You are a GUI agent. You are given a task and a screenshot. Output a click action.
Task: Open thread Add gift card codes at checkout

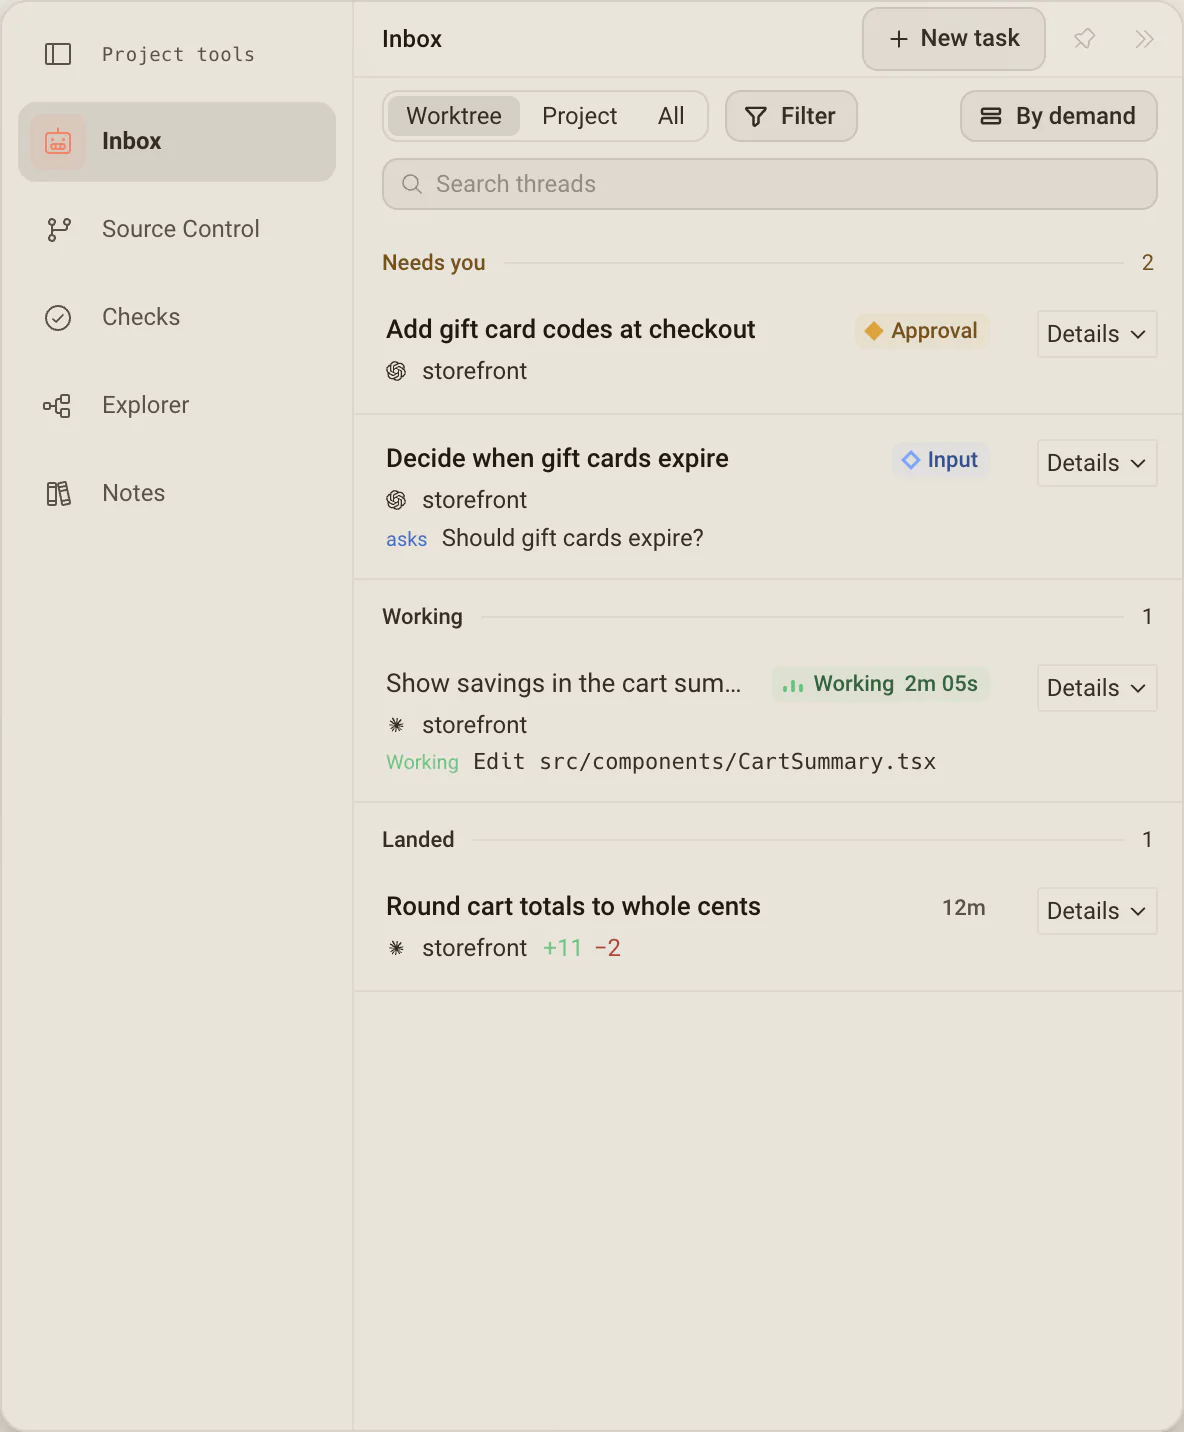pos(571,330)
